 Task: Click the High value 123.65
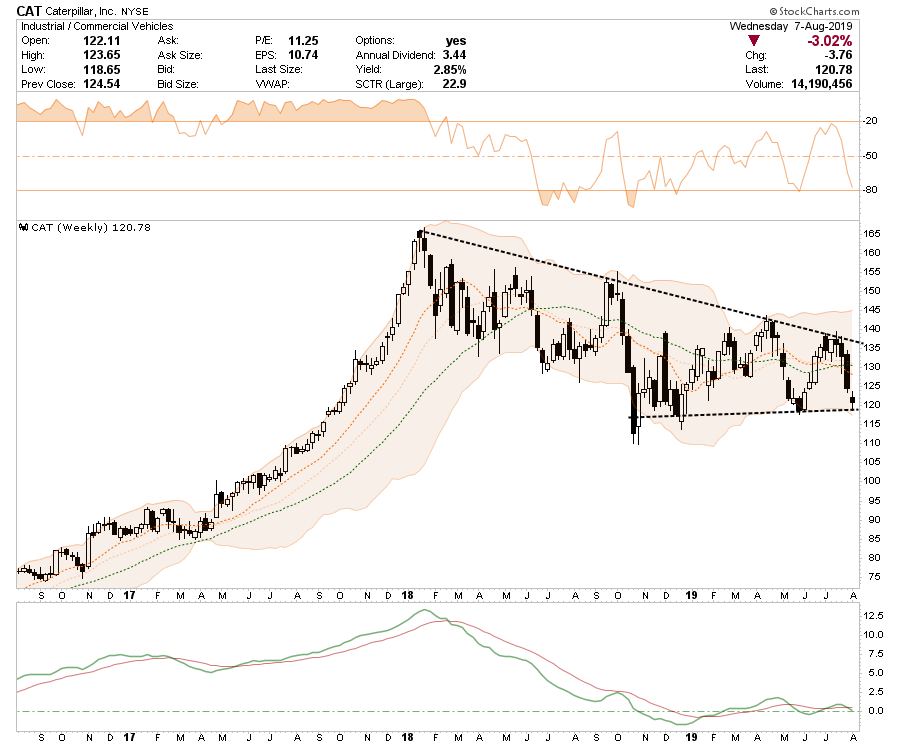click(102, 55)
